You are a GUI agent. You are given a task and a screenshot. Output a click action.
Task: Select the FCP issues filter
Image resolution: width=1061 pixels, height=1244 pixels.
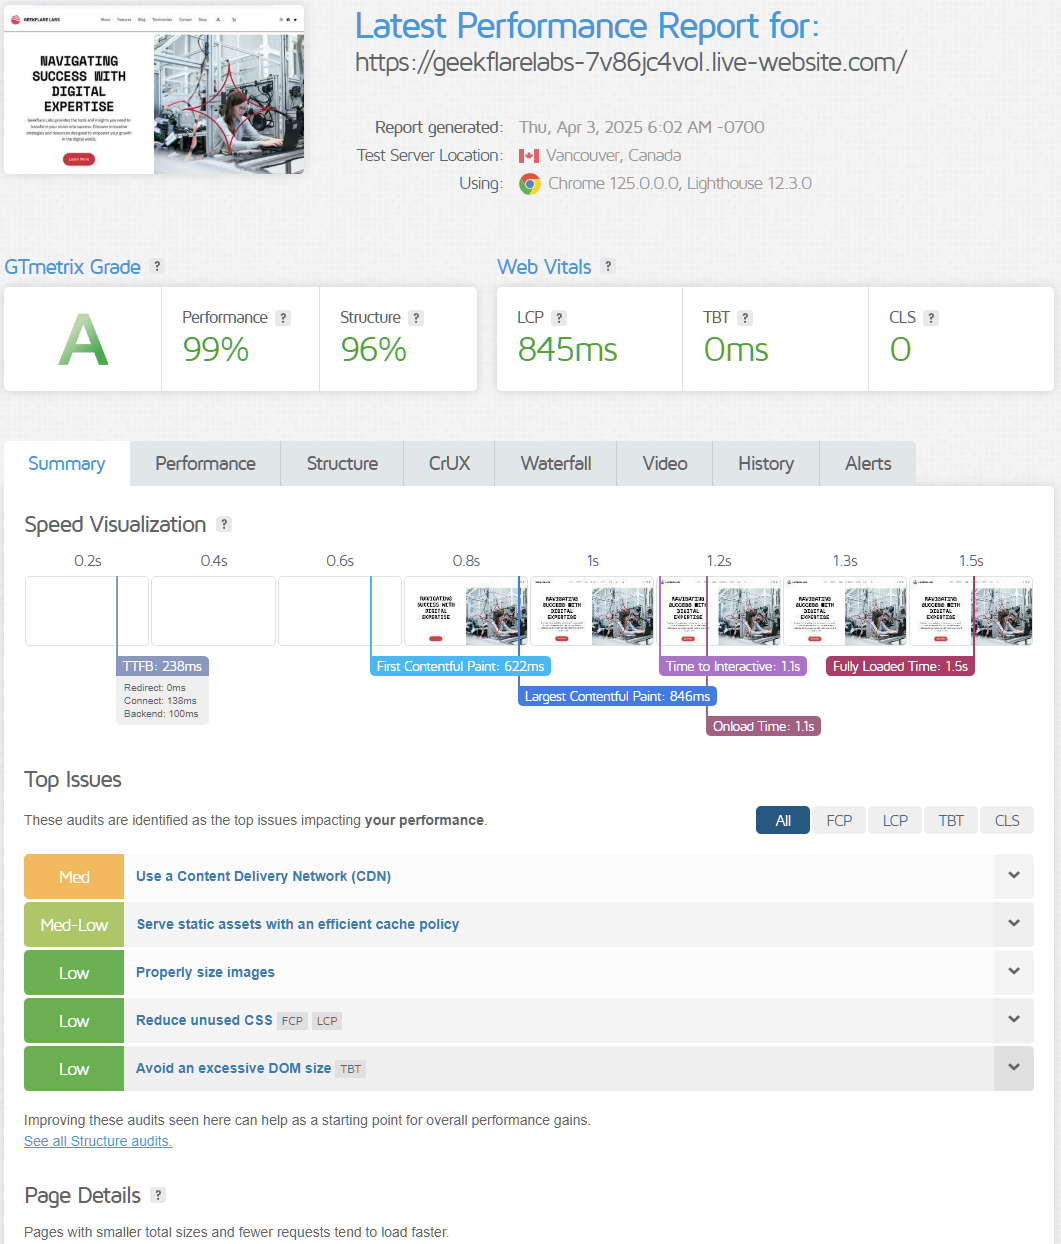point(838,820)
